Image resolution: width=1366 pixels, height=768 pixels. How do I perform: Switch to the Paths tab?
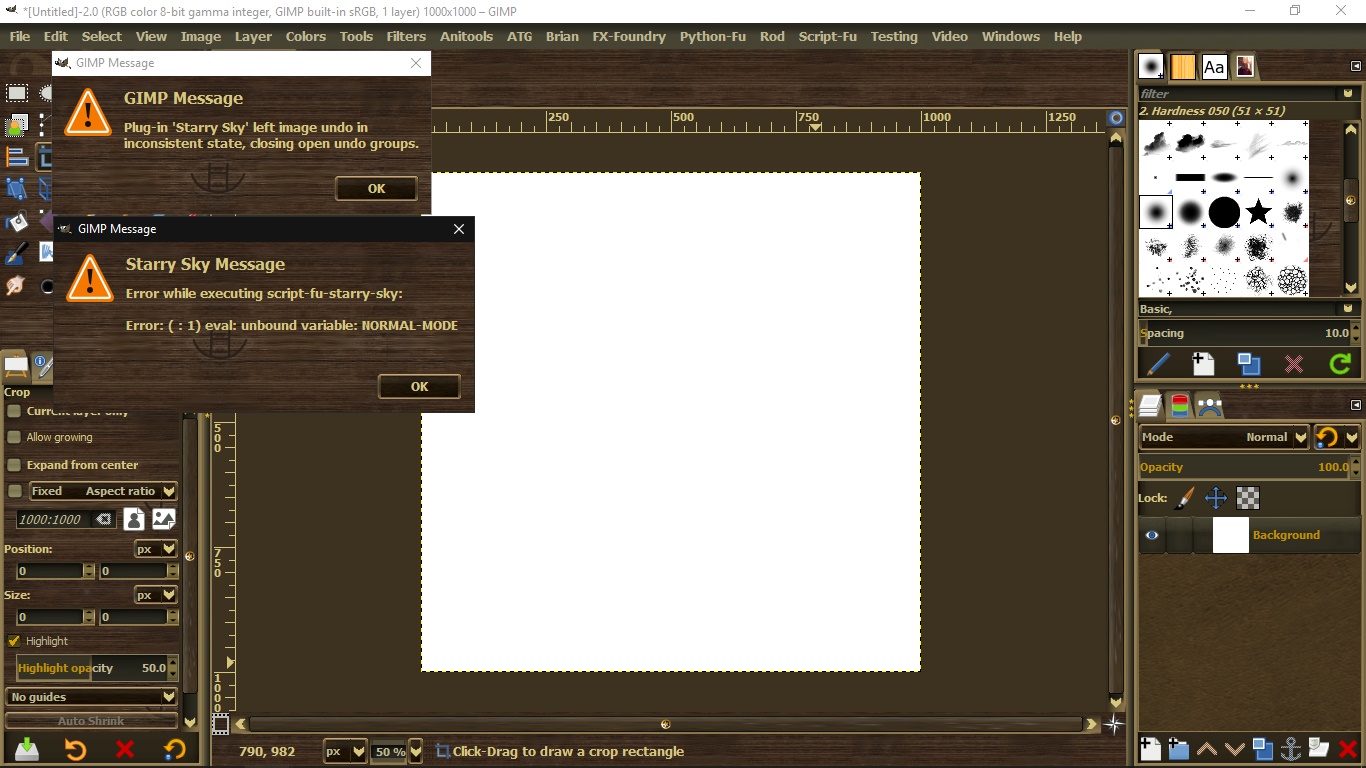1209,405
